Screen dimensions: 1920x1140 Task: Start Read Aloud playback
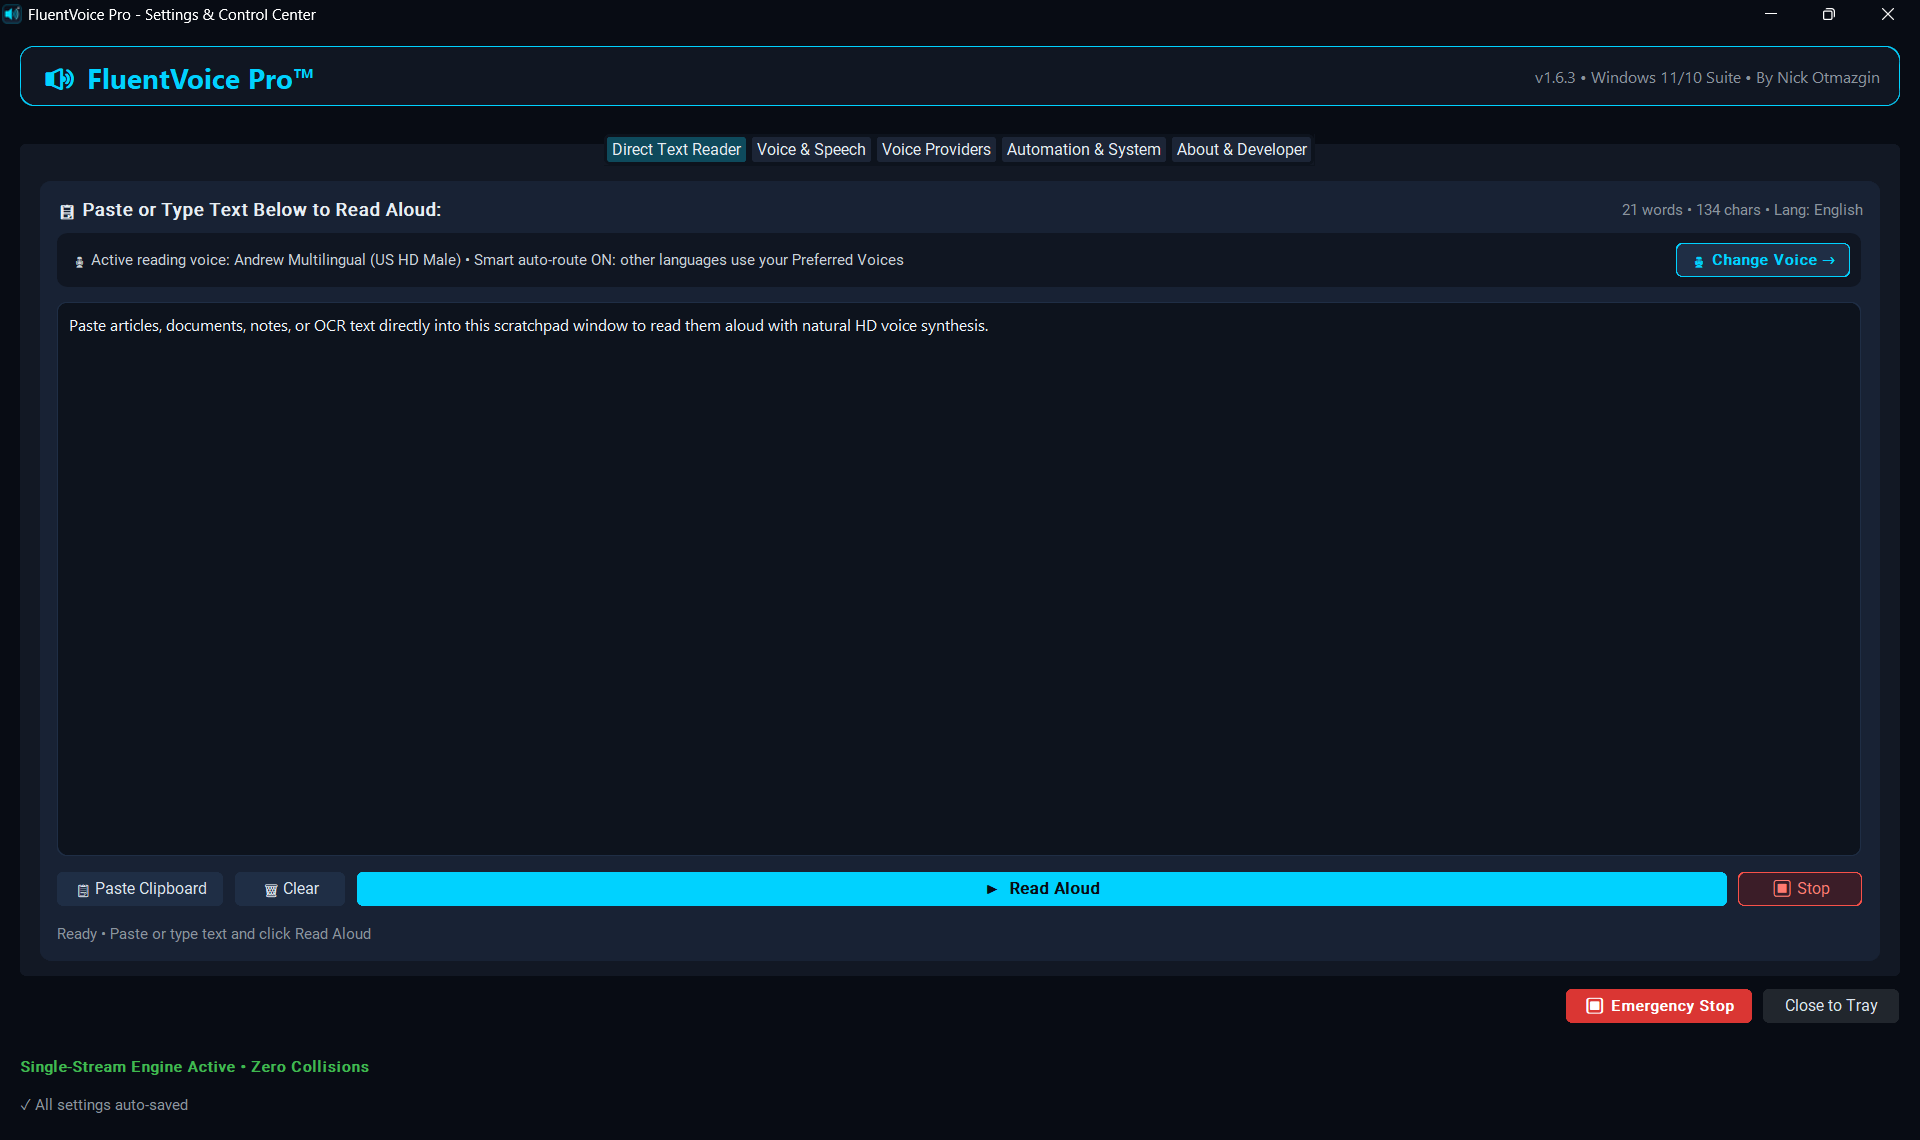click(x=1041, y=889)
